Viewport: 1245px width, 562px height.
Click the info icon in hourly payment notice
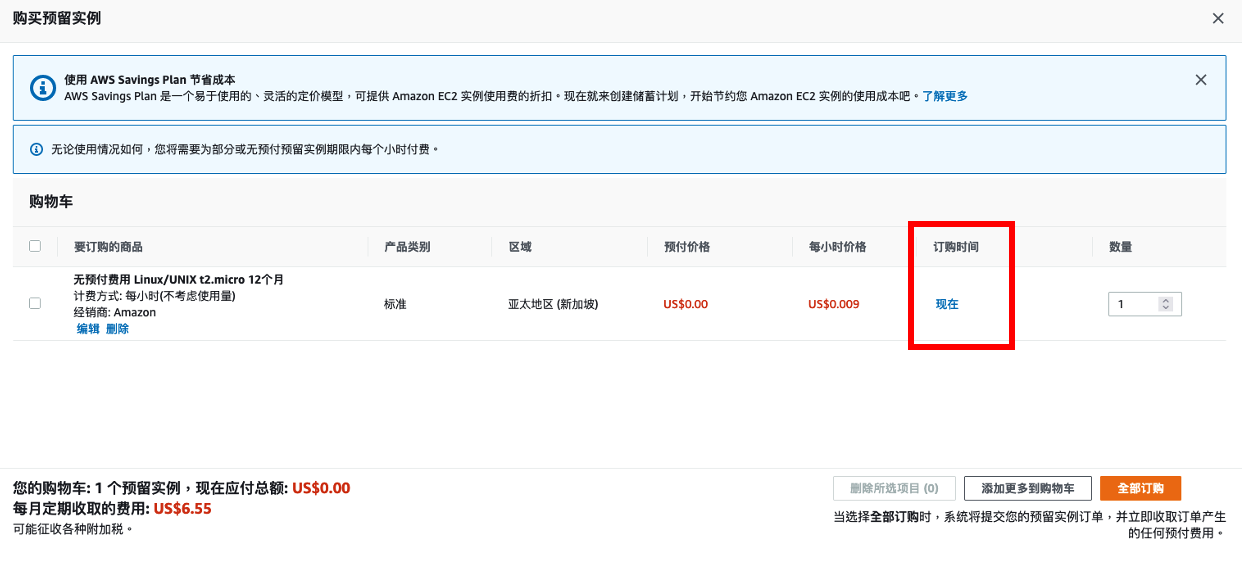[37, 149]
